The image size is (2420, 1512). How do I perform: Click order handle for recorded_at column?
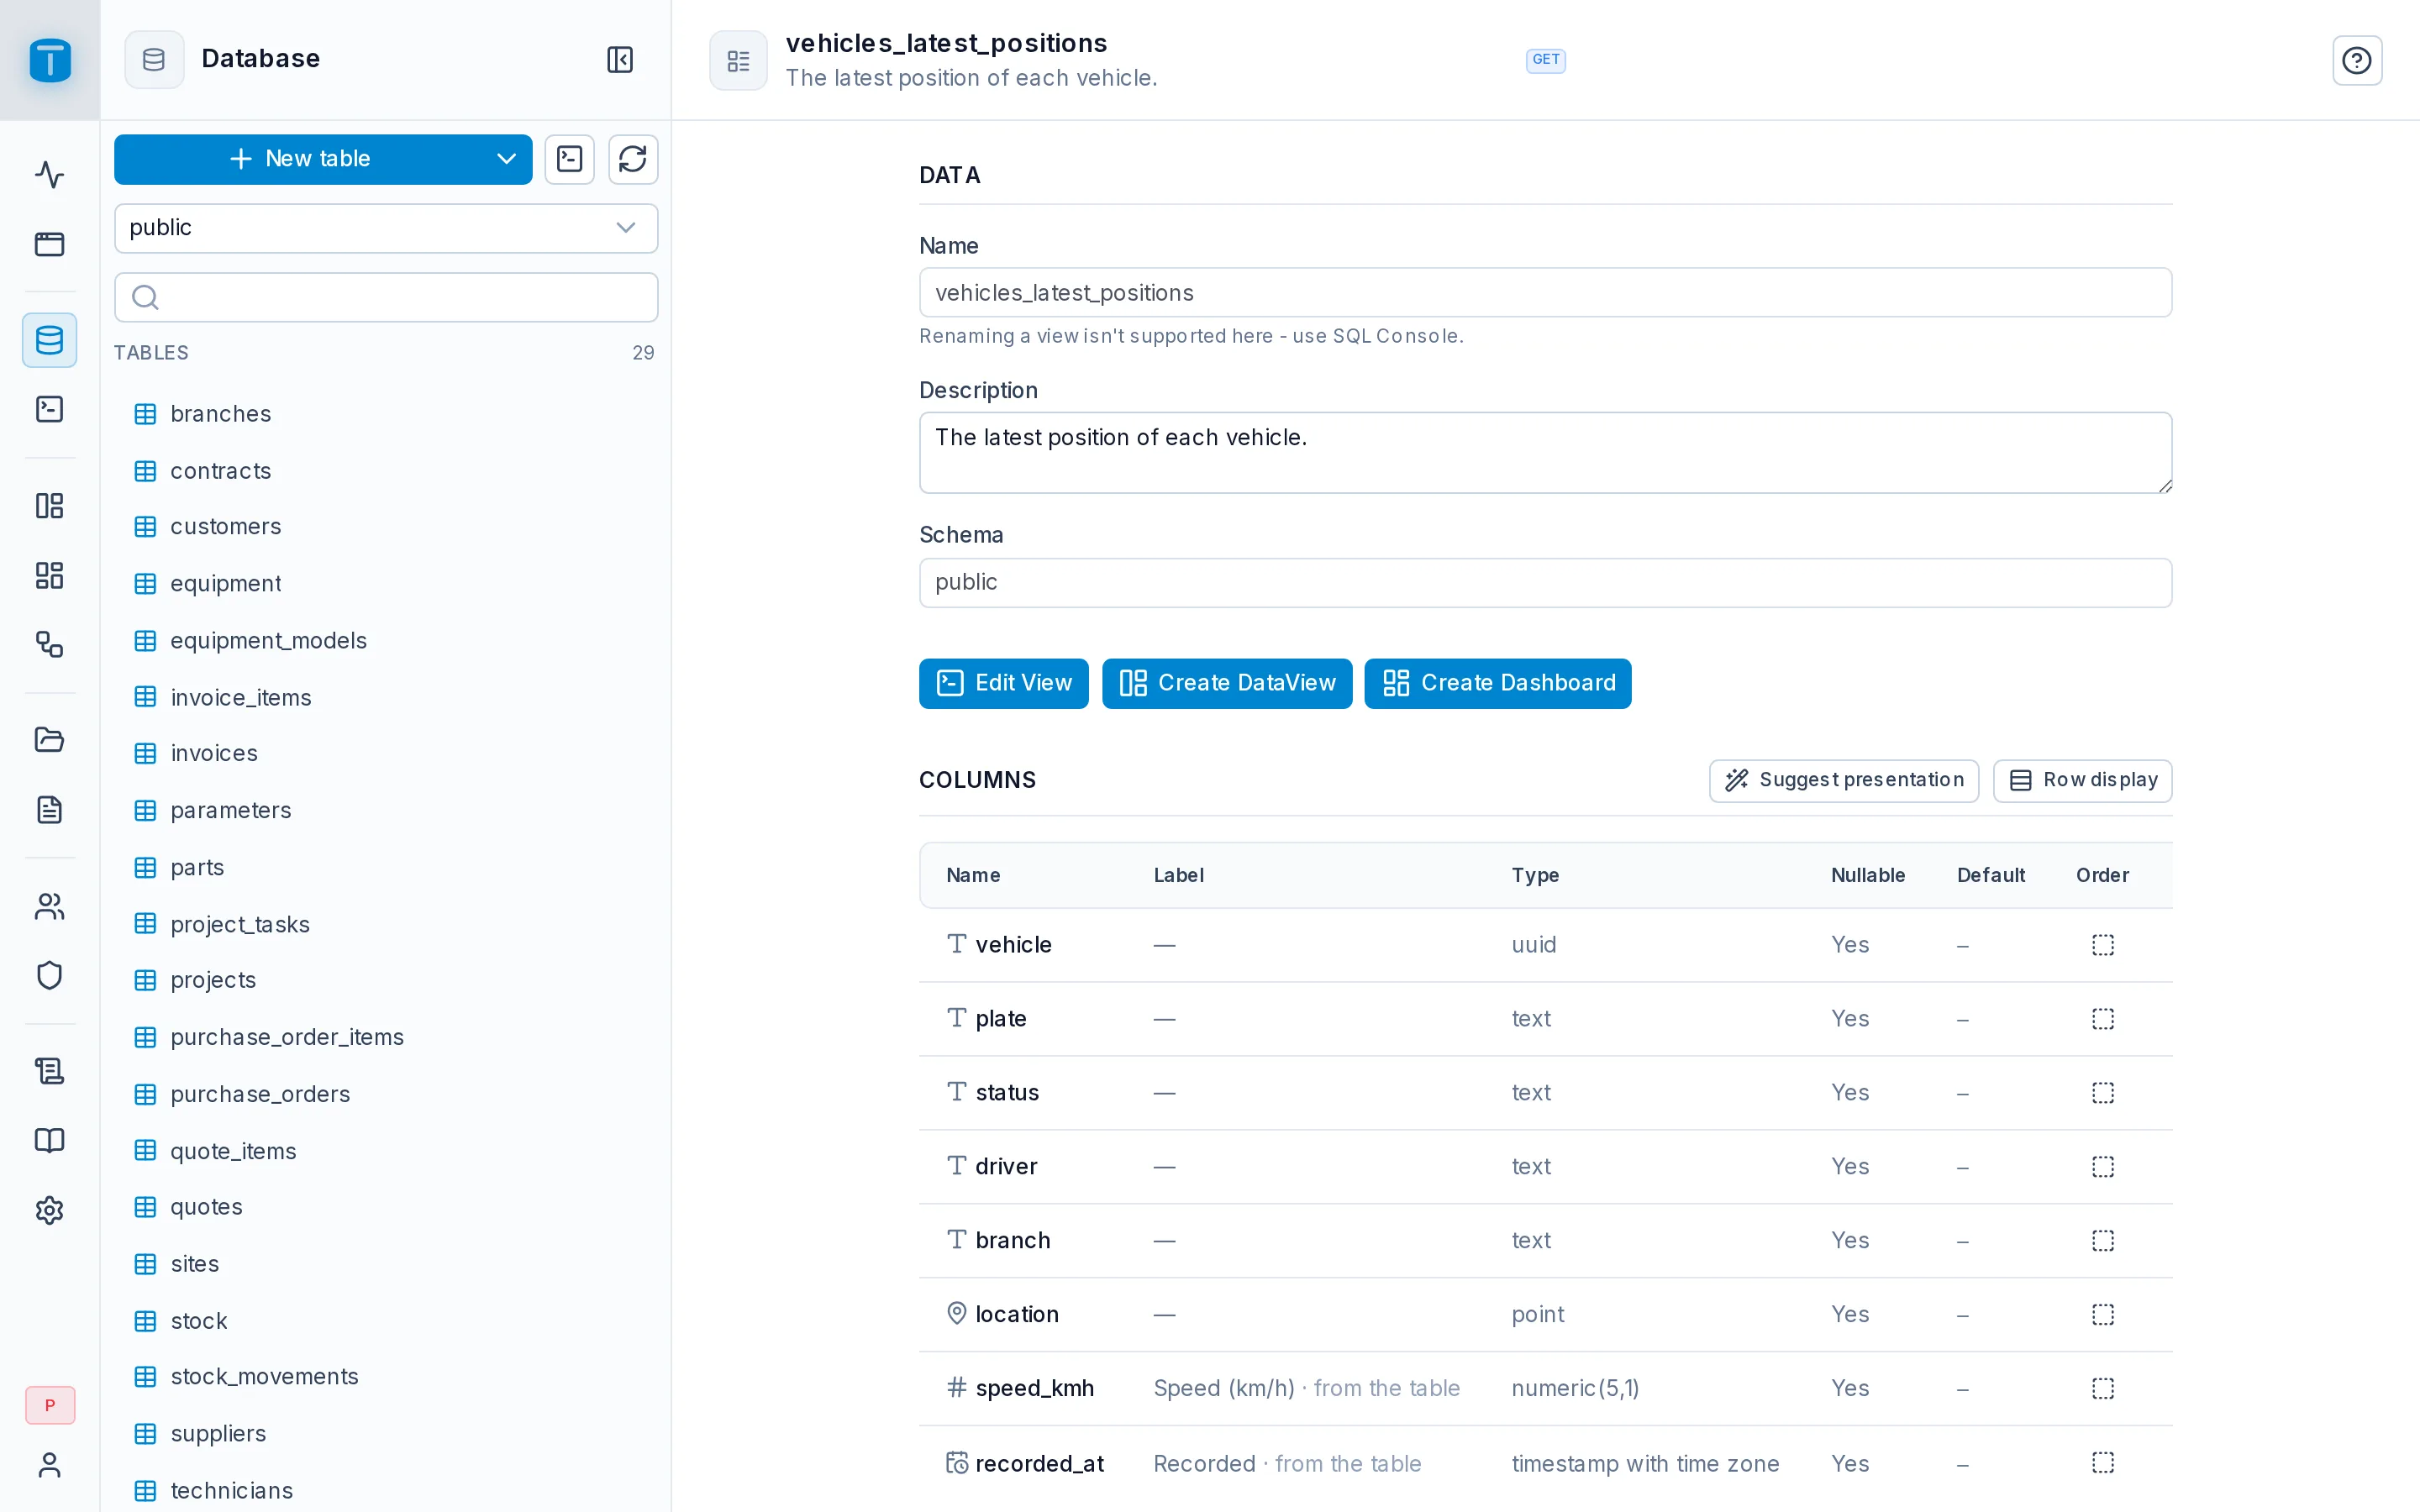pyautogui.click(x=2103, y=1463)
